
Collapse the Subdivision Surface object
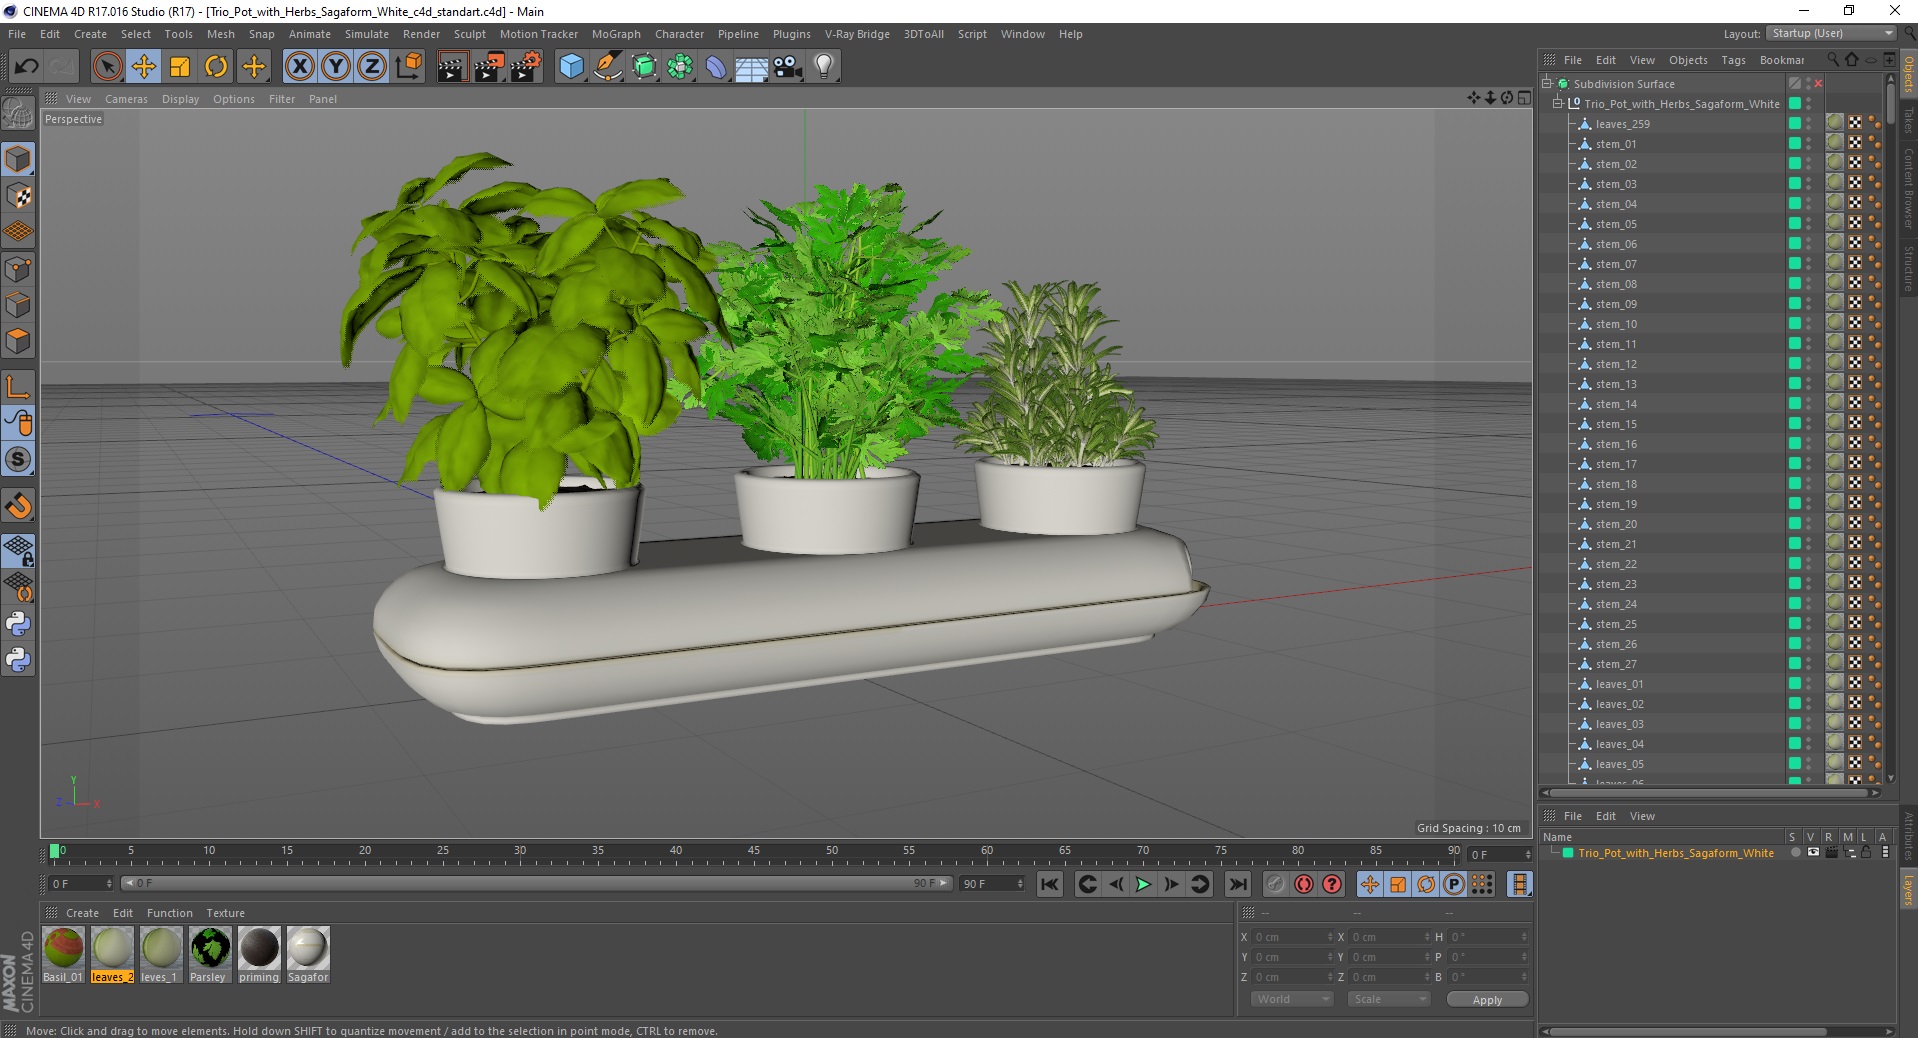point(1547,83)
